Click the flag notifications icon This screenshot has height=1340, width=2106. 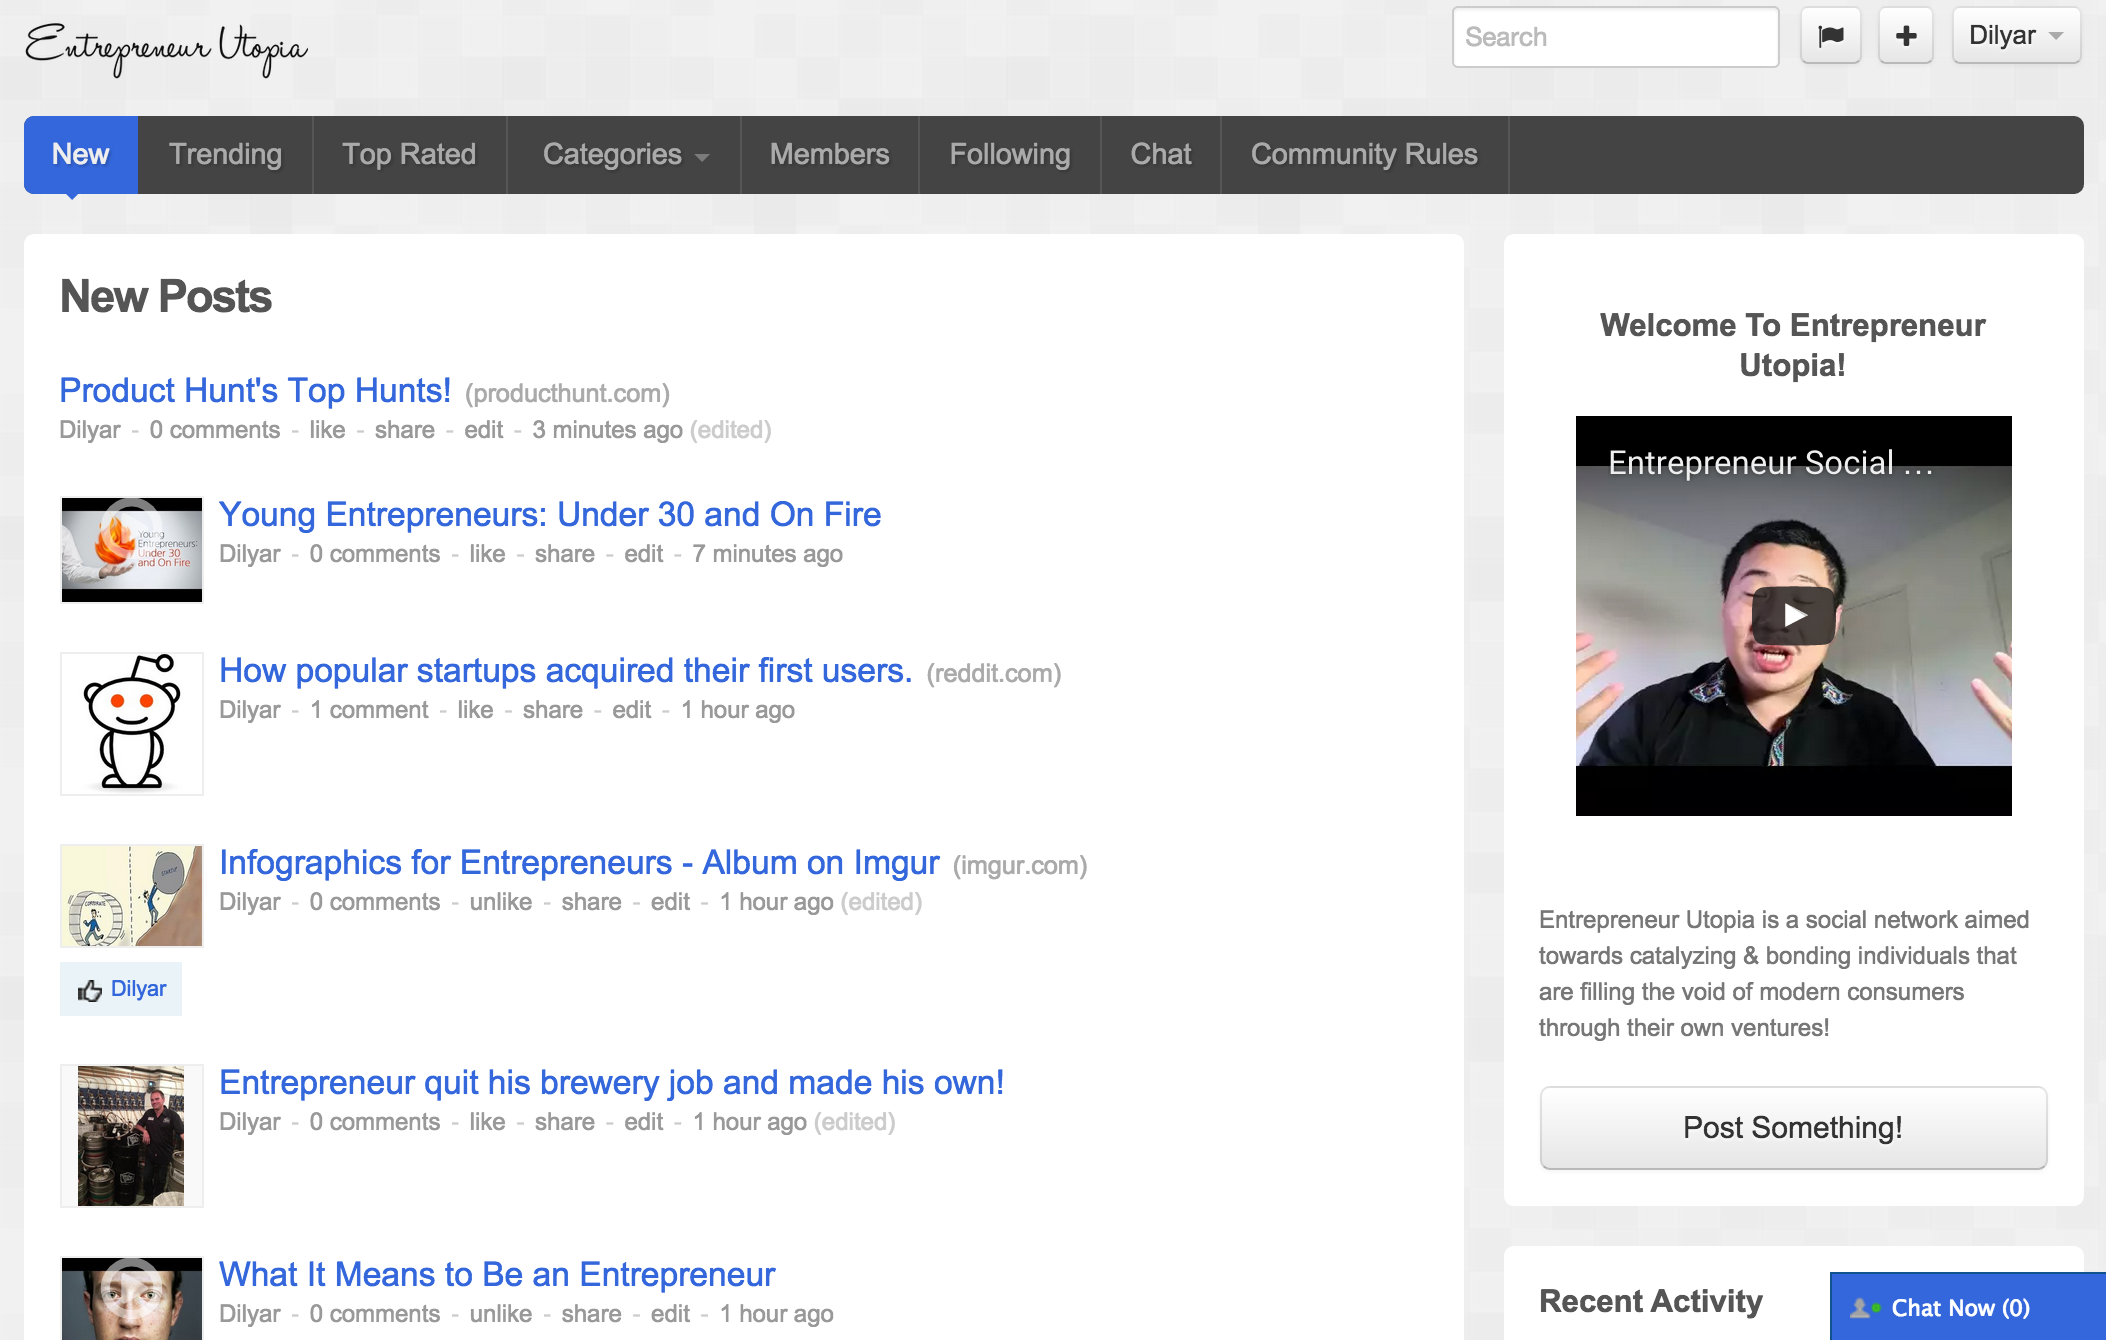tap(1830, 37)
